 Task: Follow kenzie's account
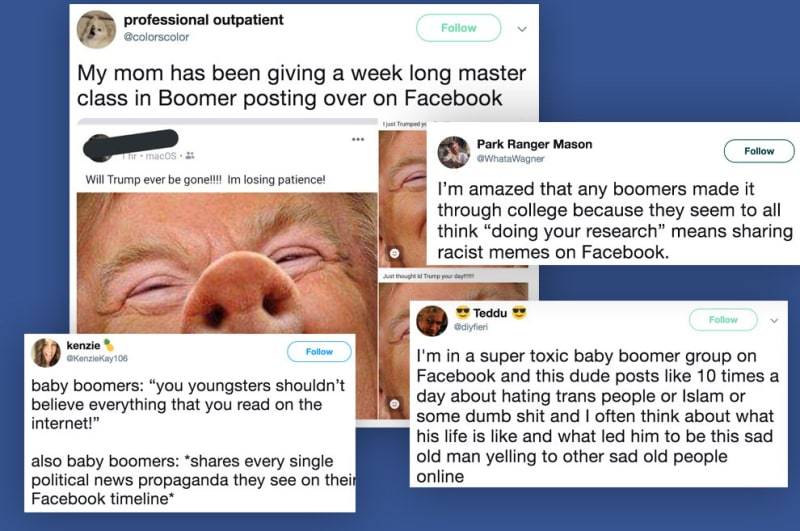tap(319, 351)
